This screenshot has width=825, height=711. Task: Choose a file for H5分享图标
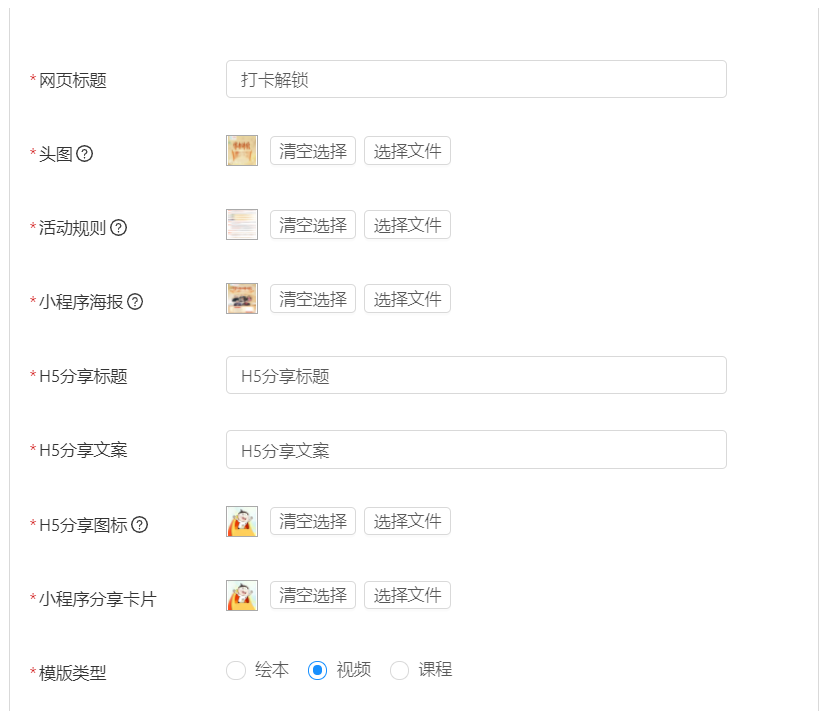click(x=407, y=521)
